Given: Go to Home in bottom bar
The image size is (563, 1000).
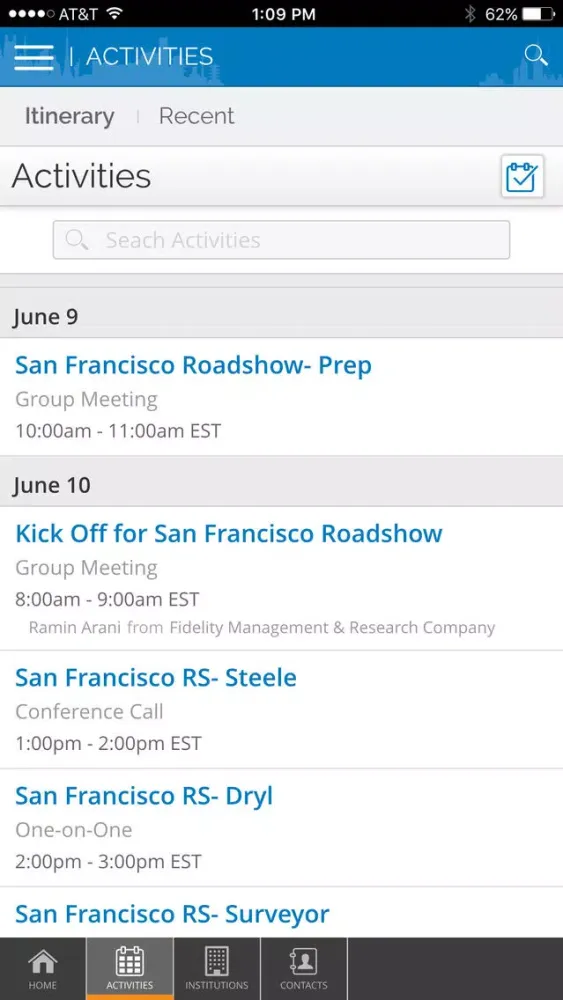Looking at the screenshot, I should point(43,968).
